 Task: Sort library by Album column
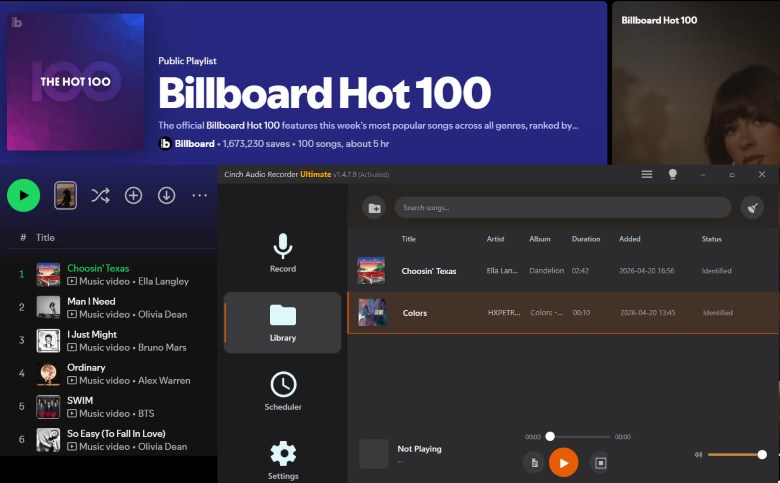(x=540, y=239)
